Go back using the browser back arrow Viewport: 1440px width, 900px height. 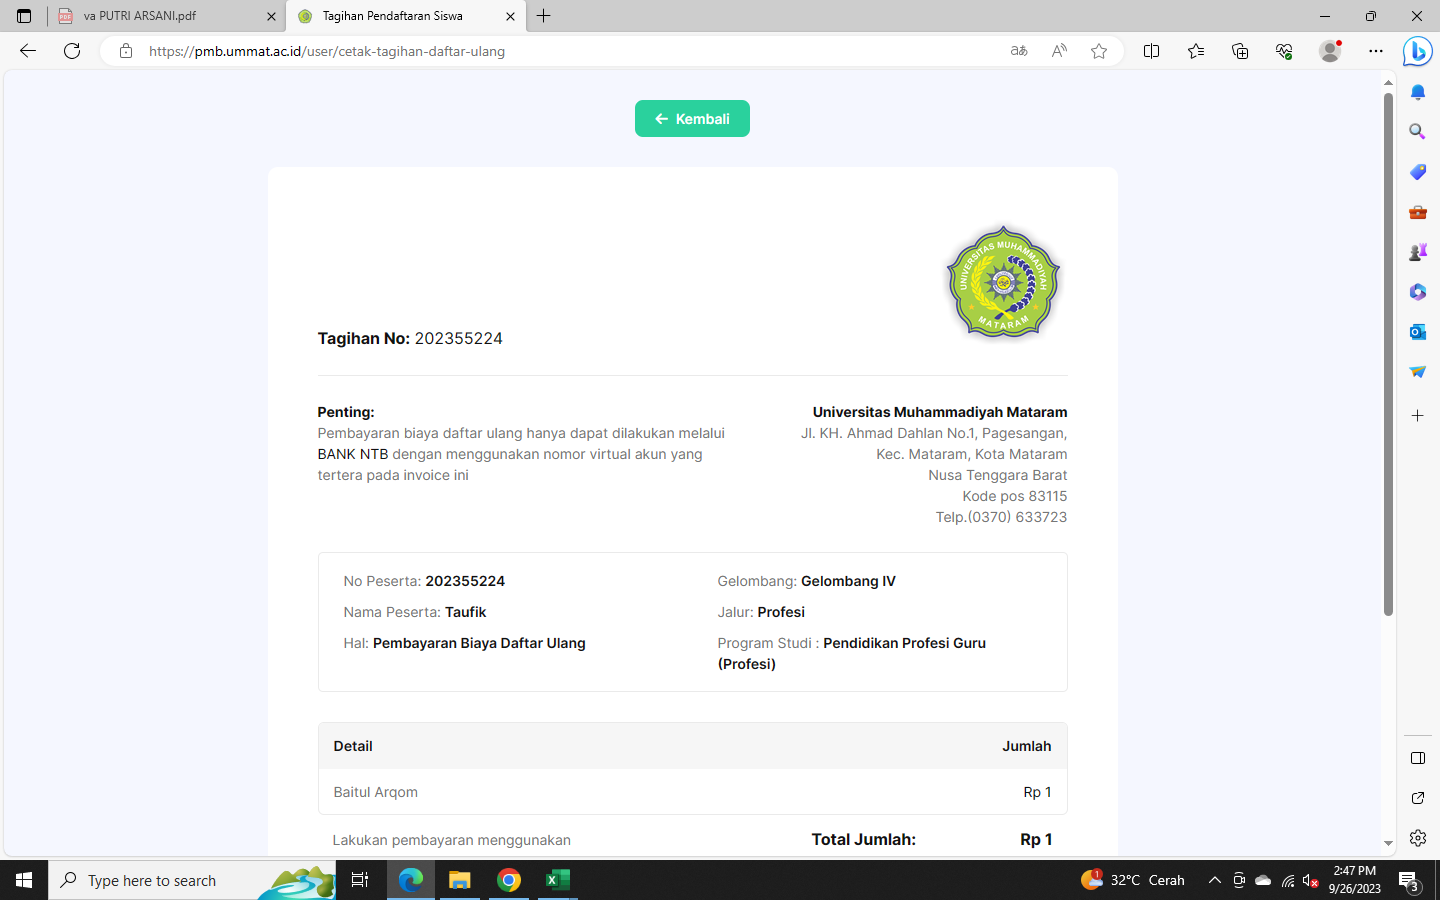pyautogui.click(x=28, y=51)
